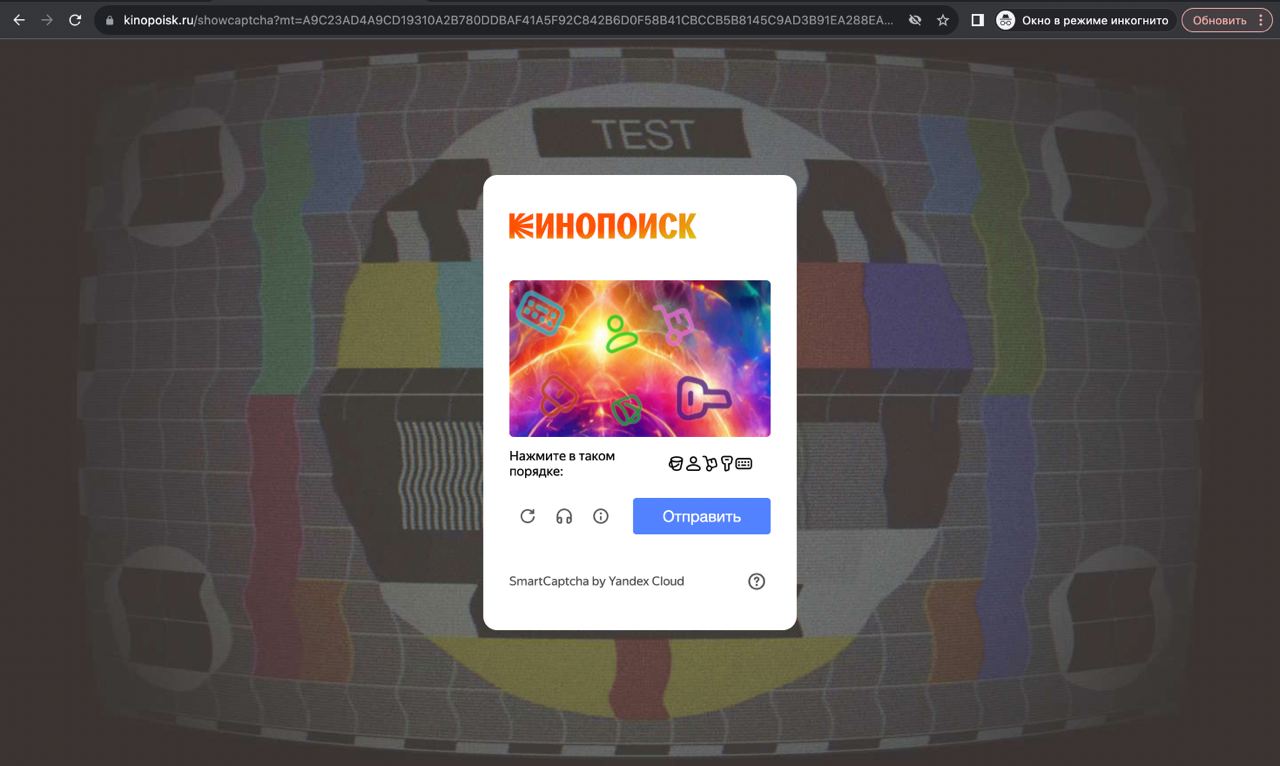The width and height of the screenshot is (1280, 766).
Task: Click the incognito mode indicator icon
Action: tap(1006, 20)
